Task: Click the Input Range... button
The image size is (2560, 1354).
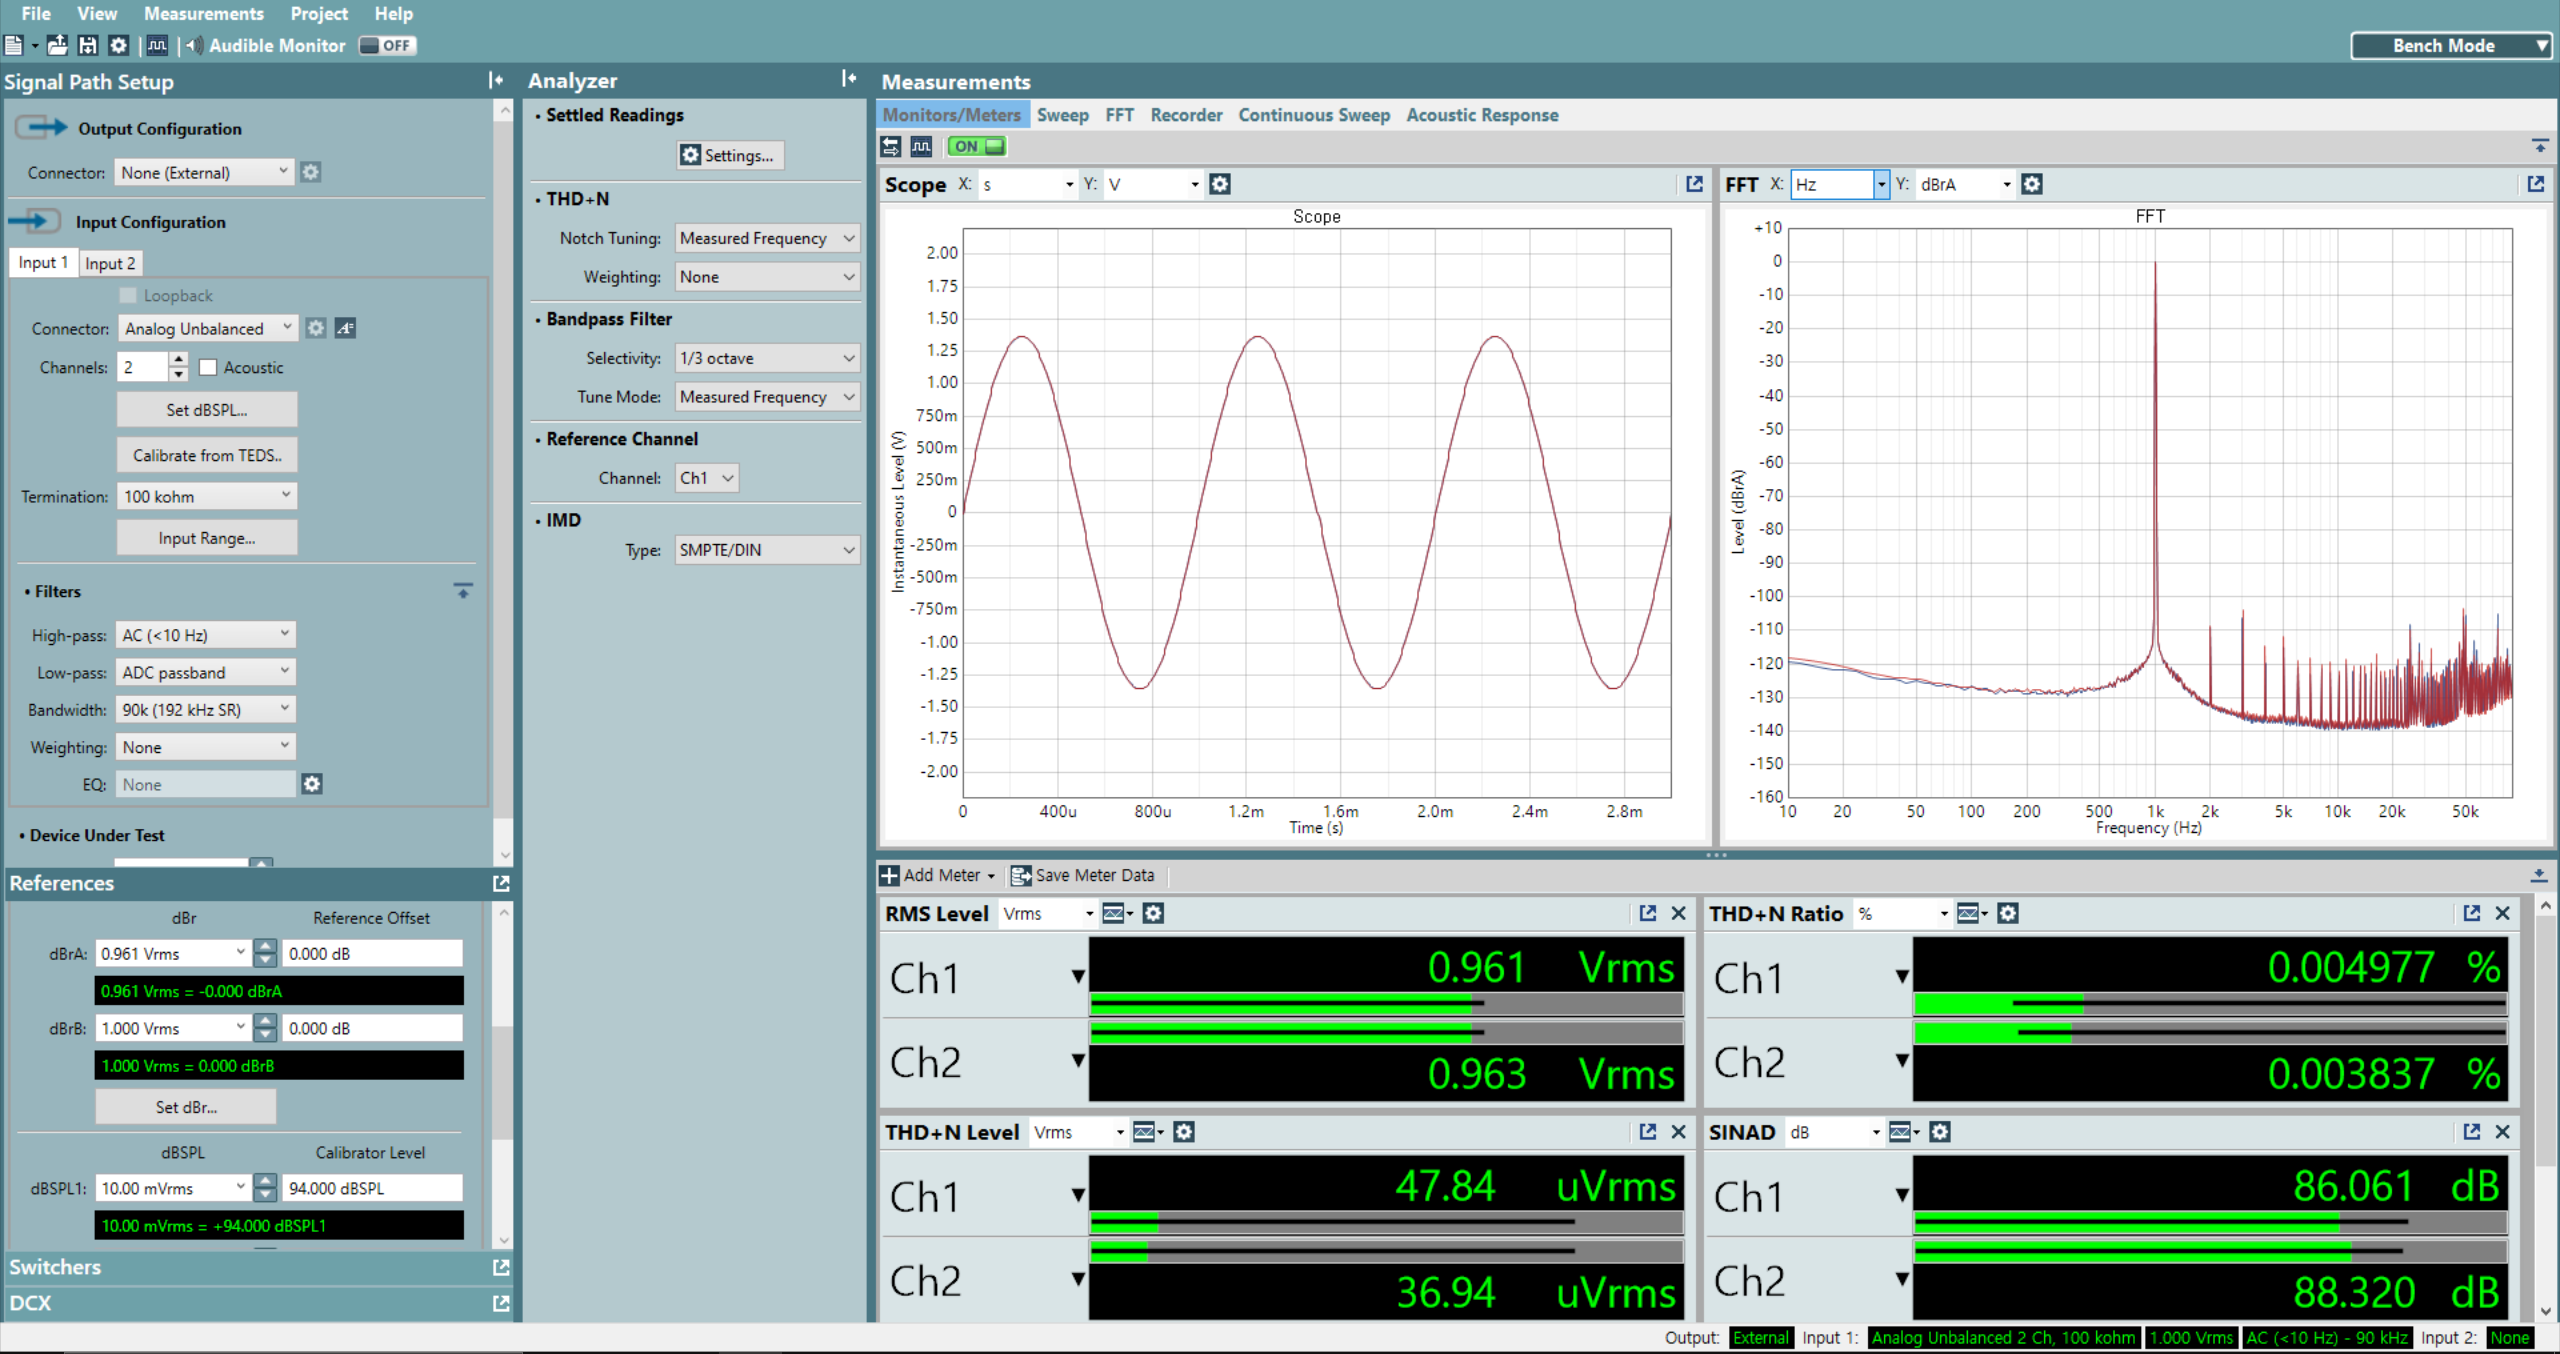Action: coord(207,538)
